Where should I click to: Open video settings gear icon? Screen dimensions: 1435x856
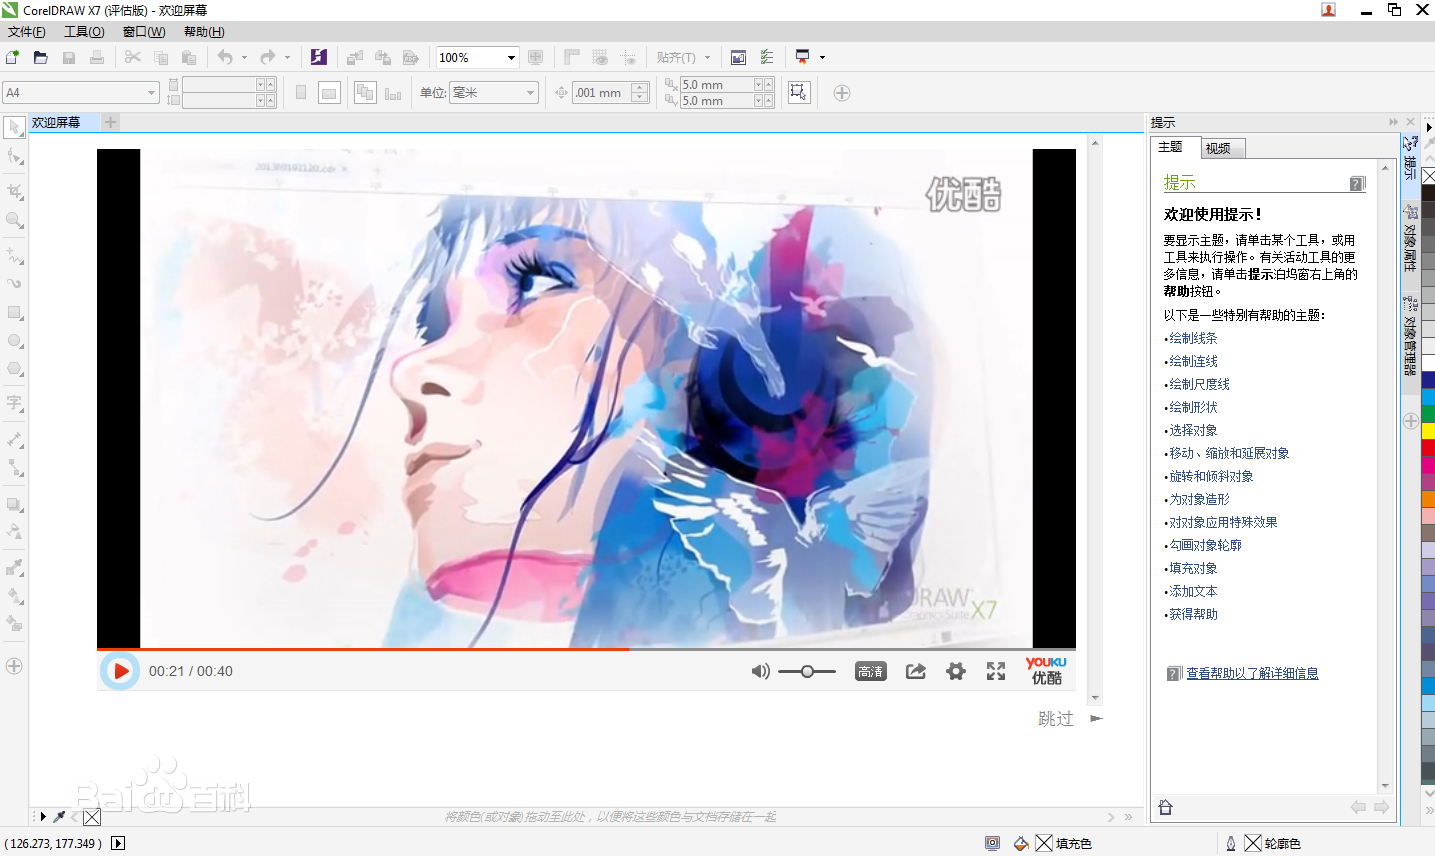(x=956, y=671)
